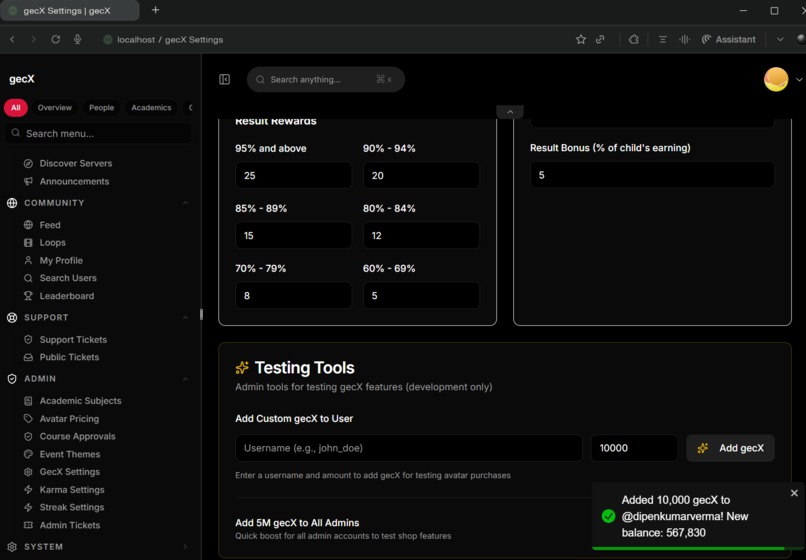Edit the 60% - 69% reward field
Image resolution: width=806 pixels, height=560 pixels.
pos(421,296)
